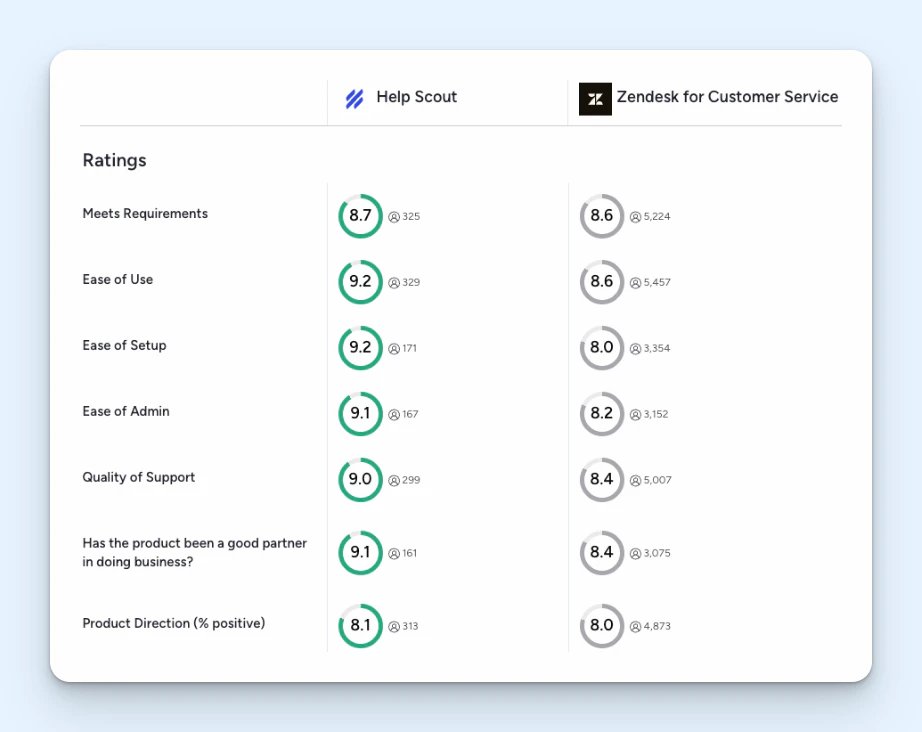Click reviewer icon beside 167 count
Screen dimensions: 922x732
[x=394, y=415]
